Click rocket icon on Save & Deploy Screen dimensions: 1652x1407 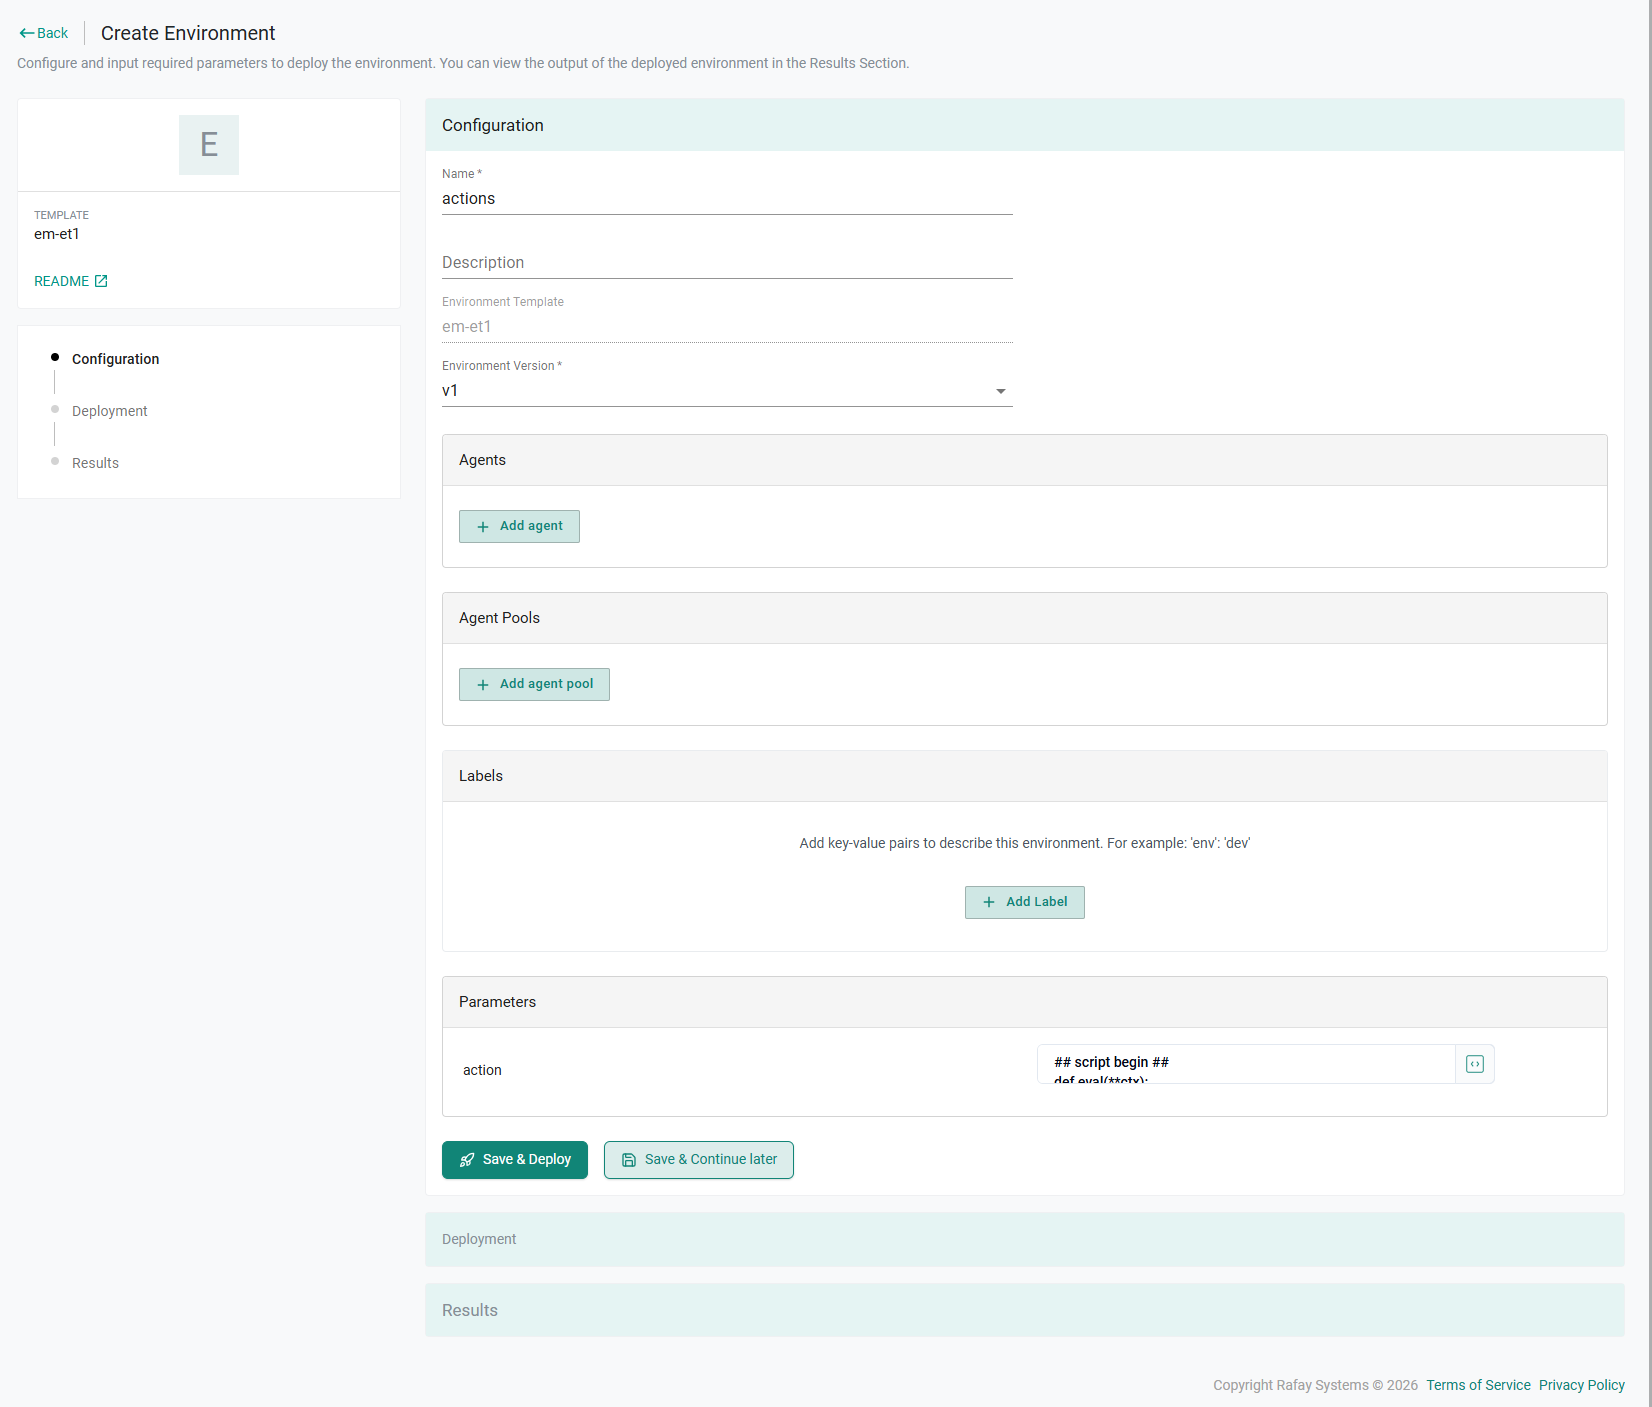coord(467,1160)
